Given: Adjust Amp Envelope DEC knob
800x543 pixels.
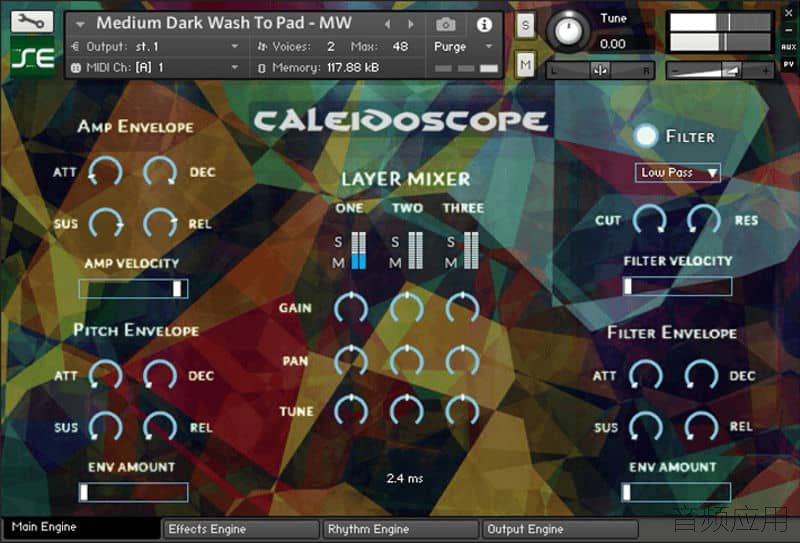Looking at the screenshot, I should [x=160, y=171].
